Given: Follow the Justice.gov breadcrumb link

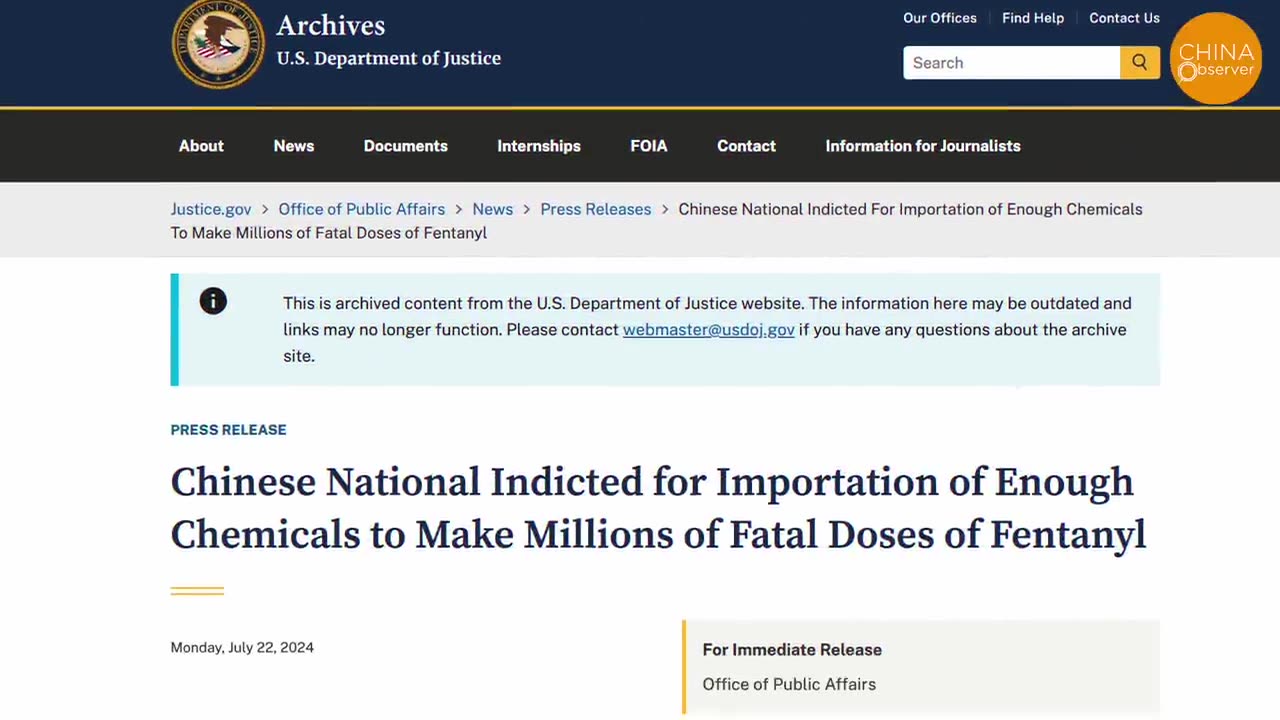Looking at the screenshot, I should point(211,209).
